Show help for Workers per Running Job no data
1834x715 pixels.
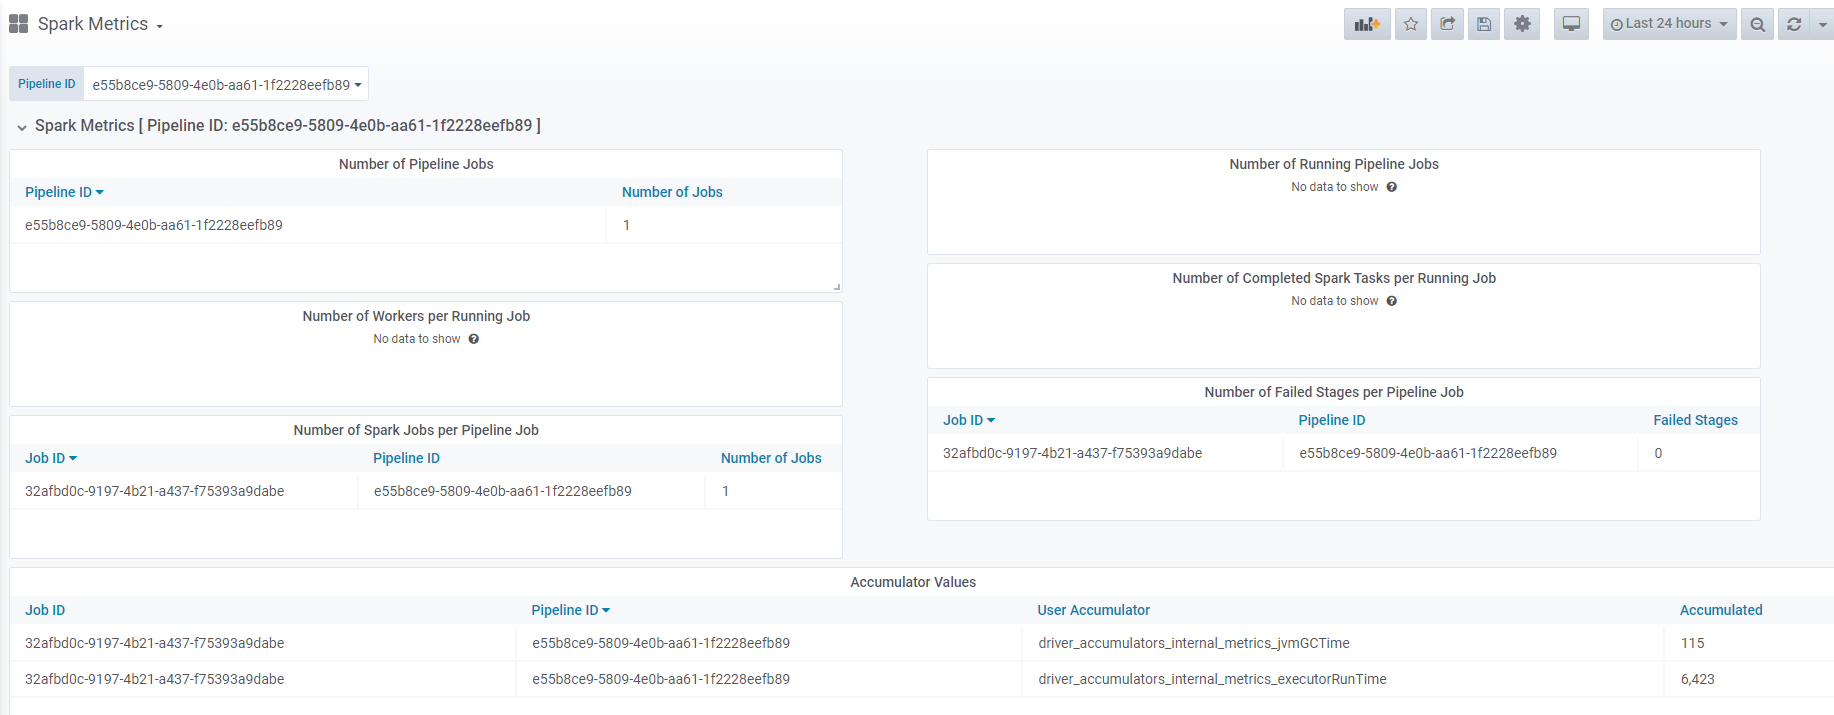[473, 339]
